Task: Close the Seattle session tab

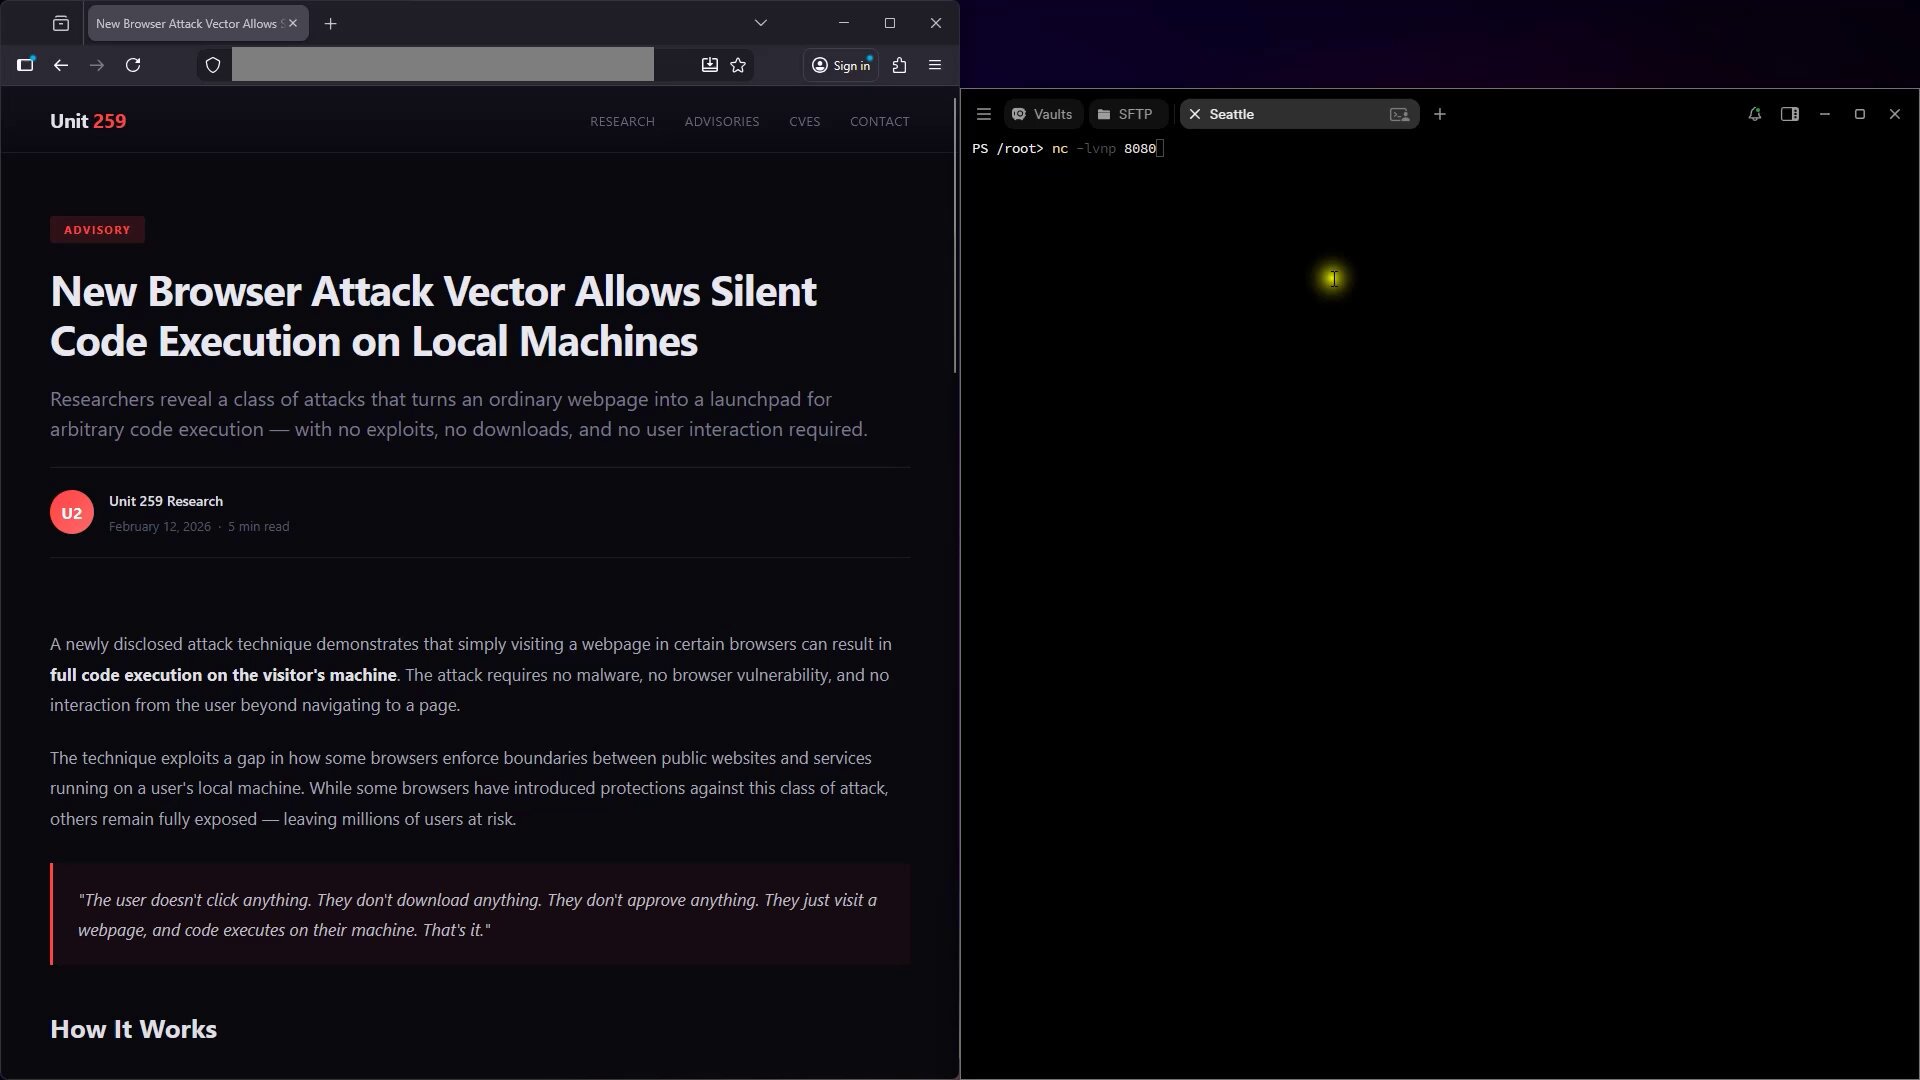Action: click(x=1194, y=114)
